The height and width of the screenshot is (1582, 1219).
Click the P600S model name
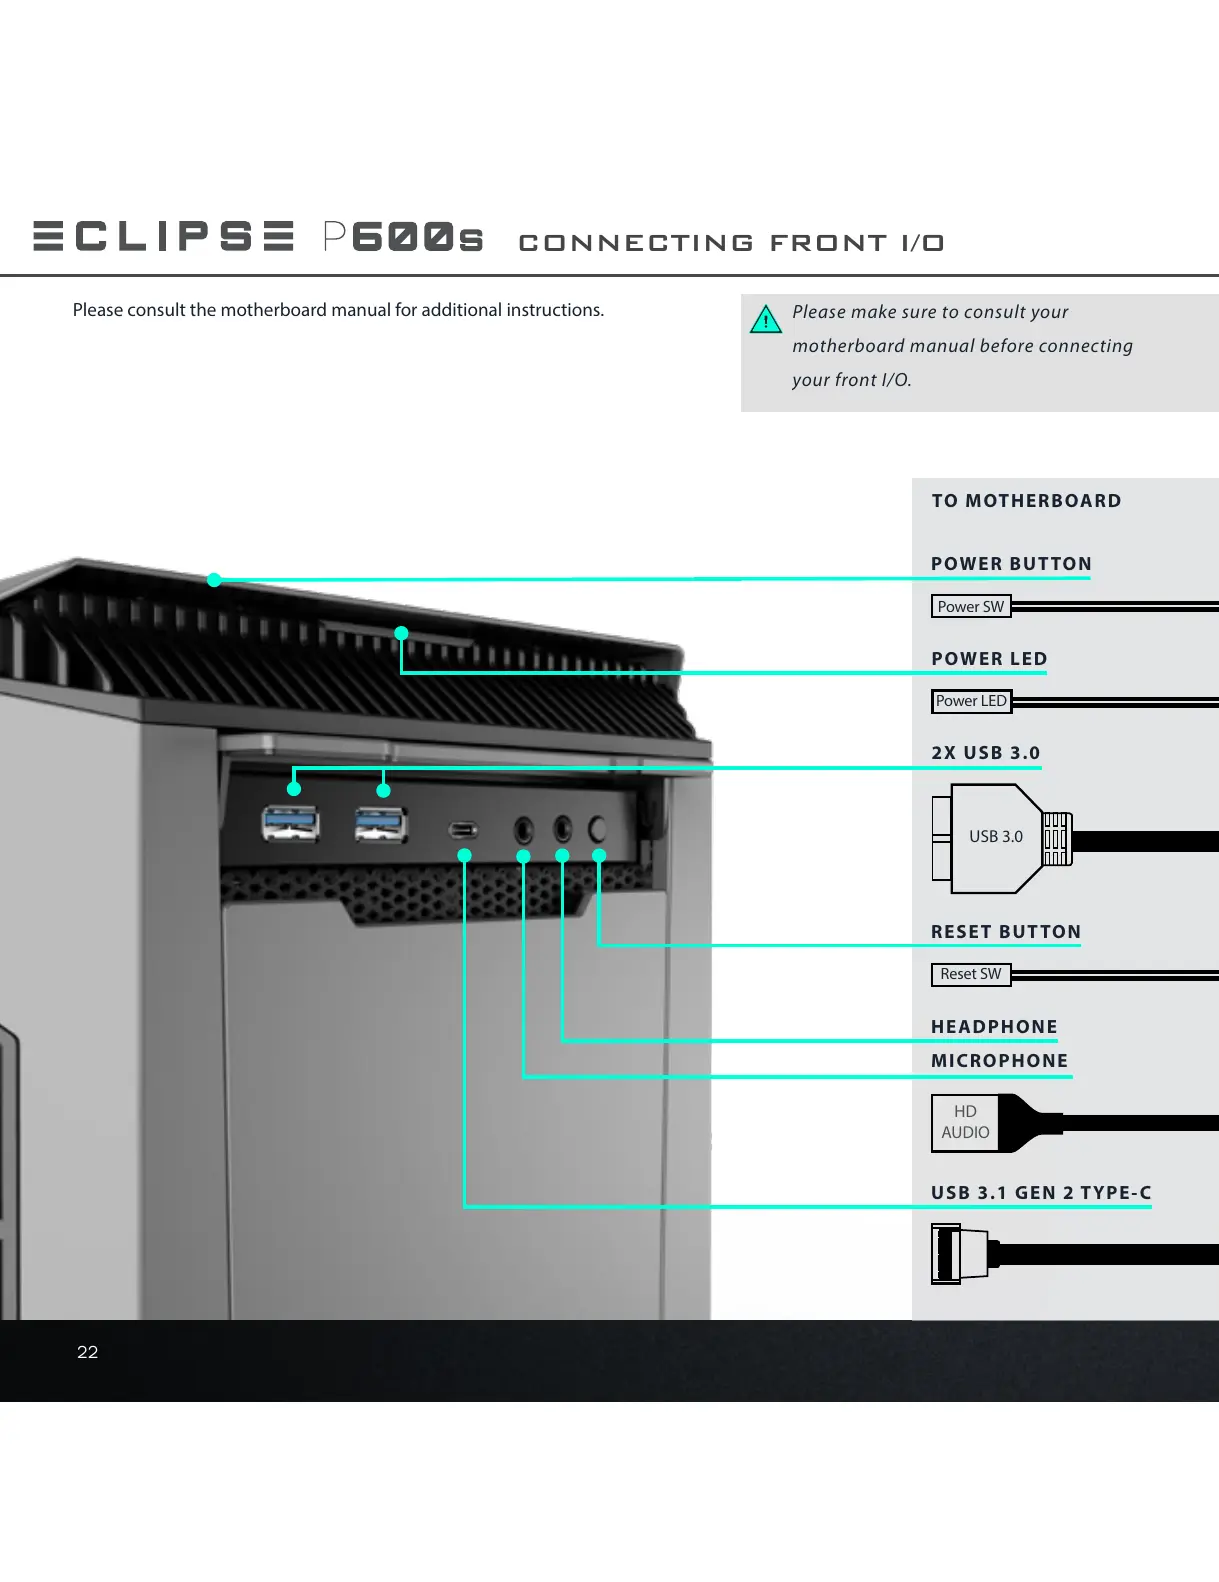point(404,237)
